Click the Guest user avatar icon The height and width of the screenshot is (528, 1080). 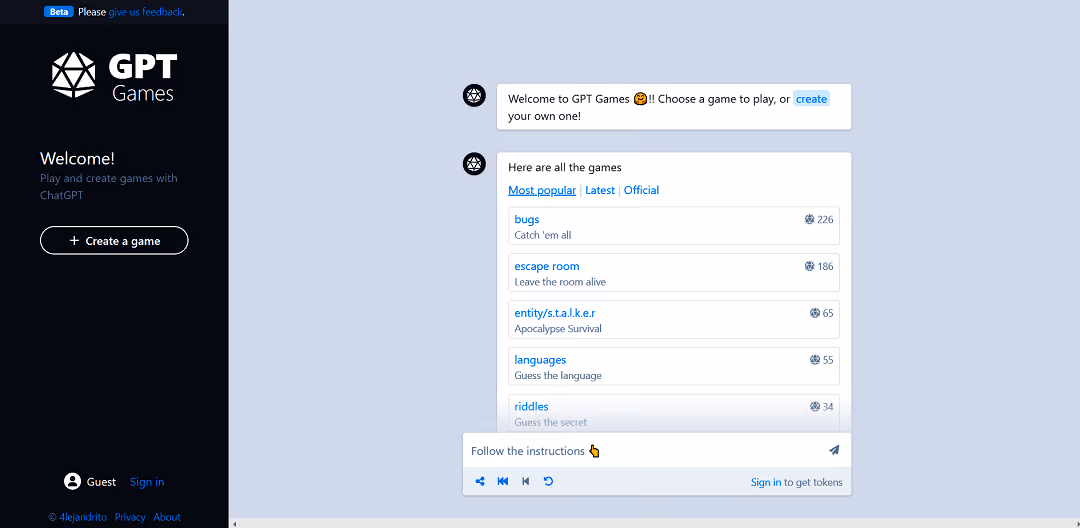pos(72,481)
